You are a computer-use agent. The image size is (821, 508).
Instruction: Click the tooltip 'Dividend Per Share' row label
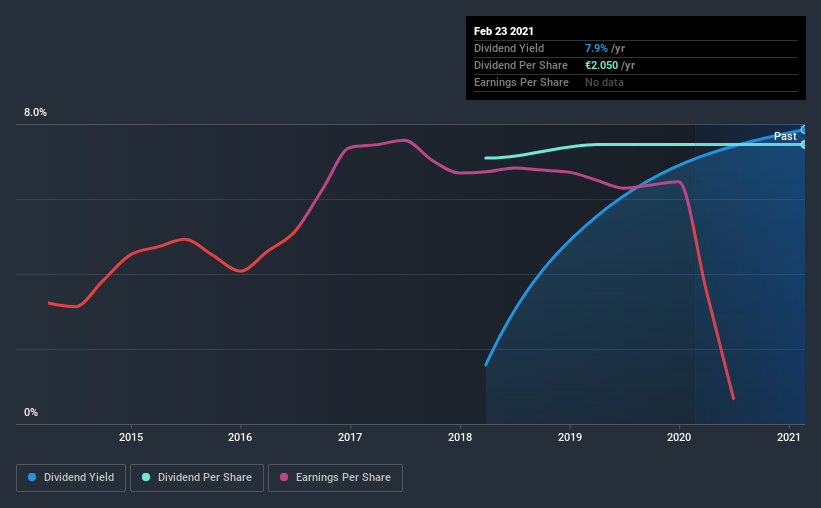[521, 65]
